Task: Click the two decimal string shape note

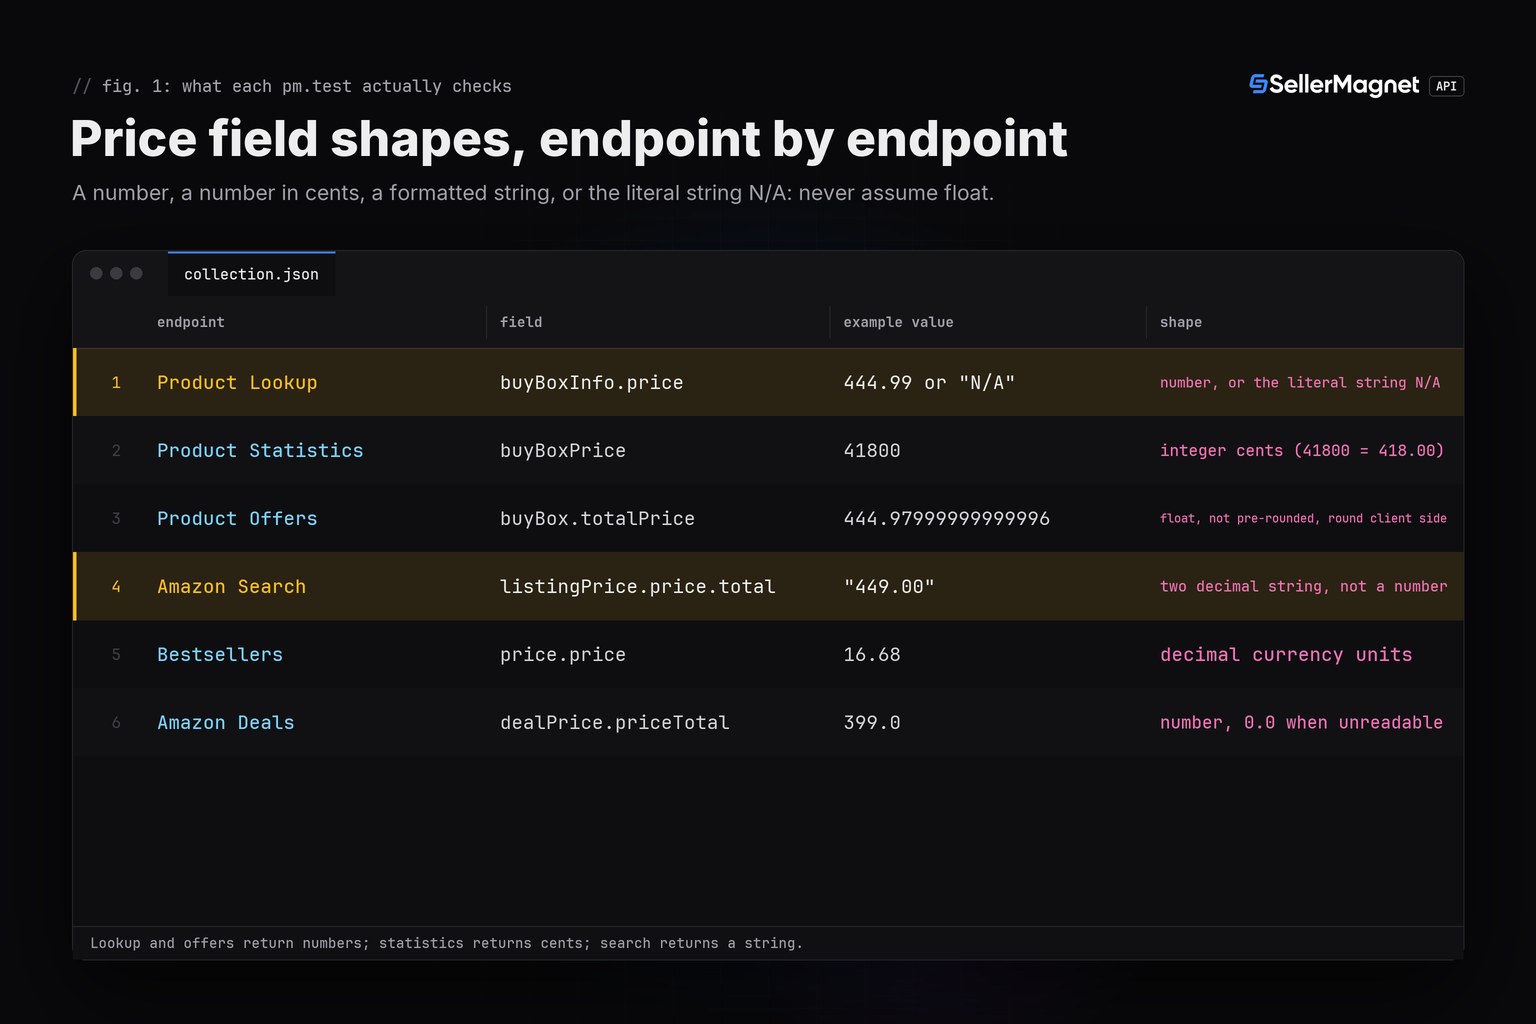Action: 1304,586
